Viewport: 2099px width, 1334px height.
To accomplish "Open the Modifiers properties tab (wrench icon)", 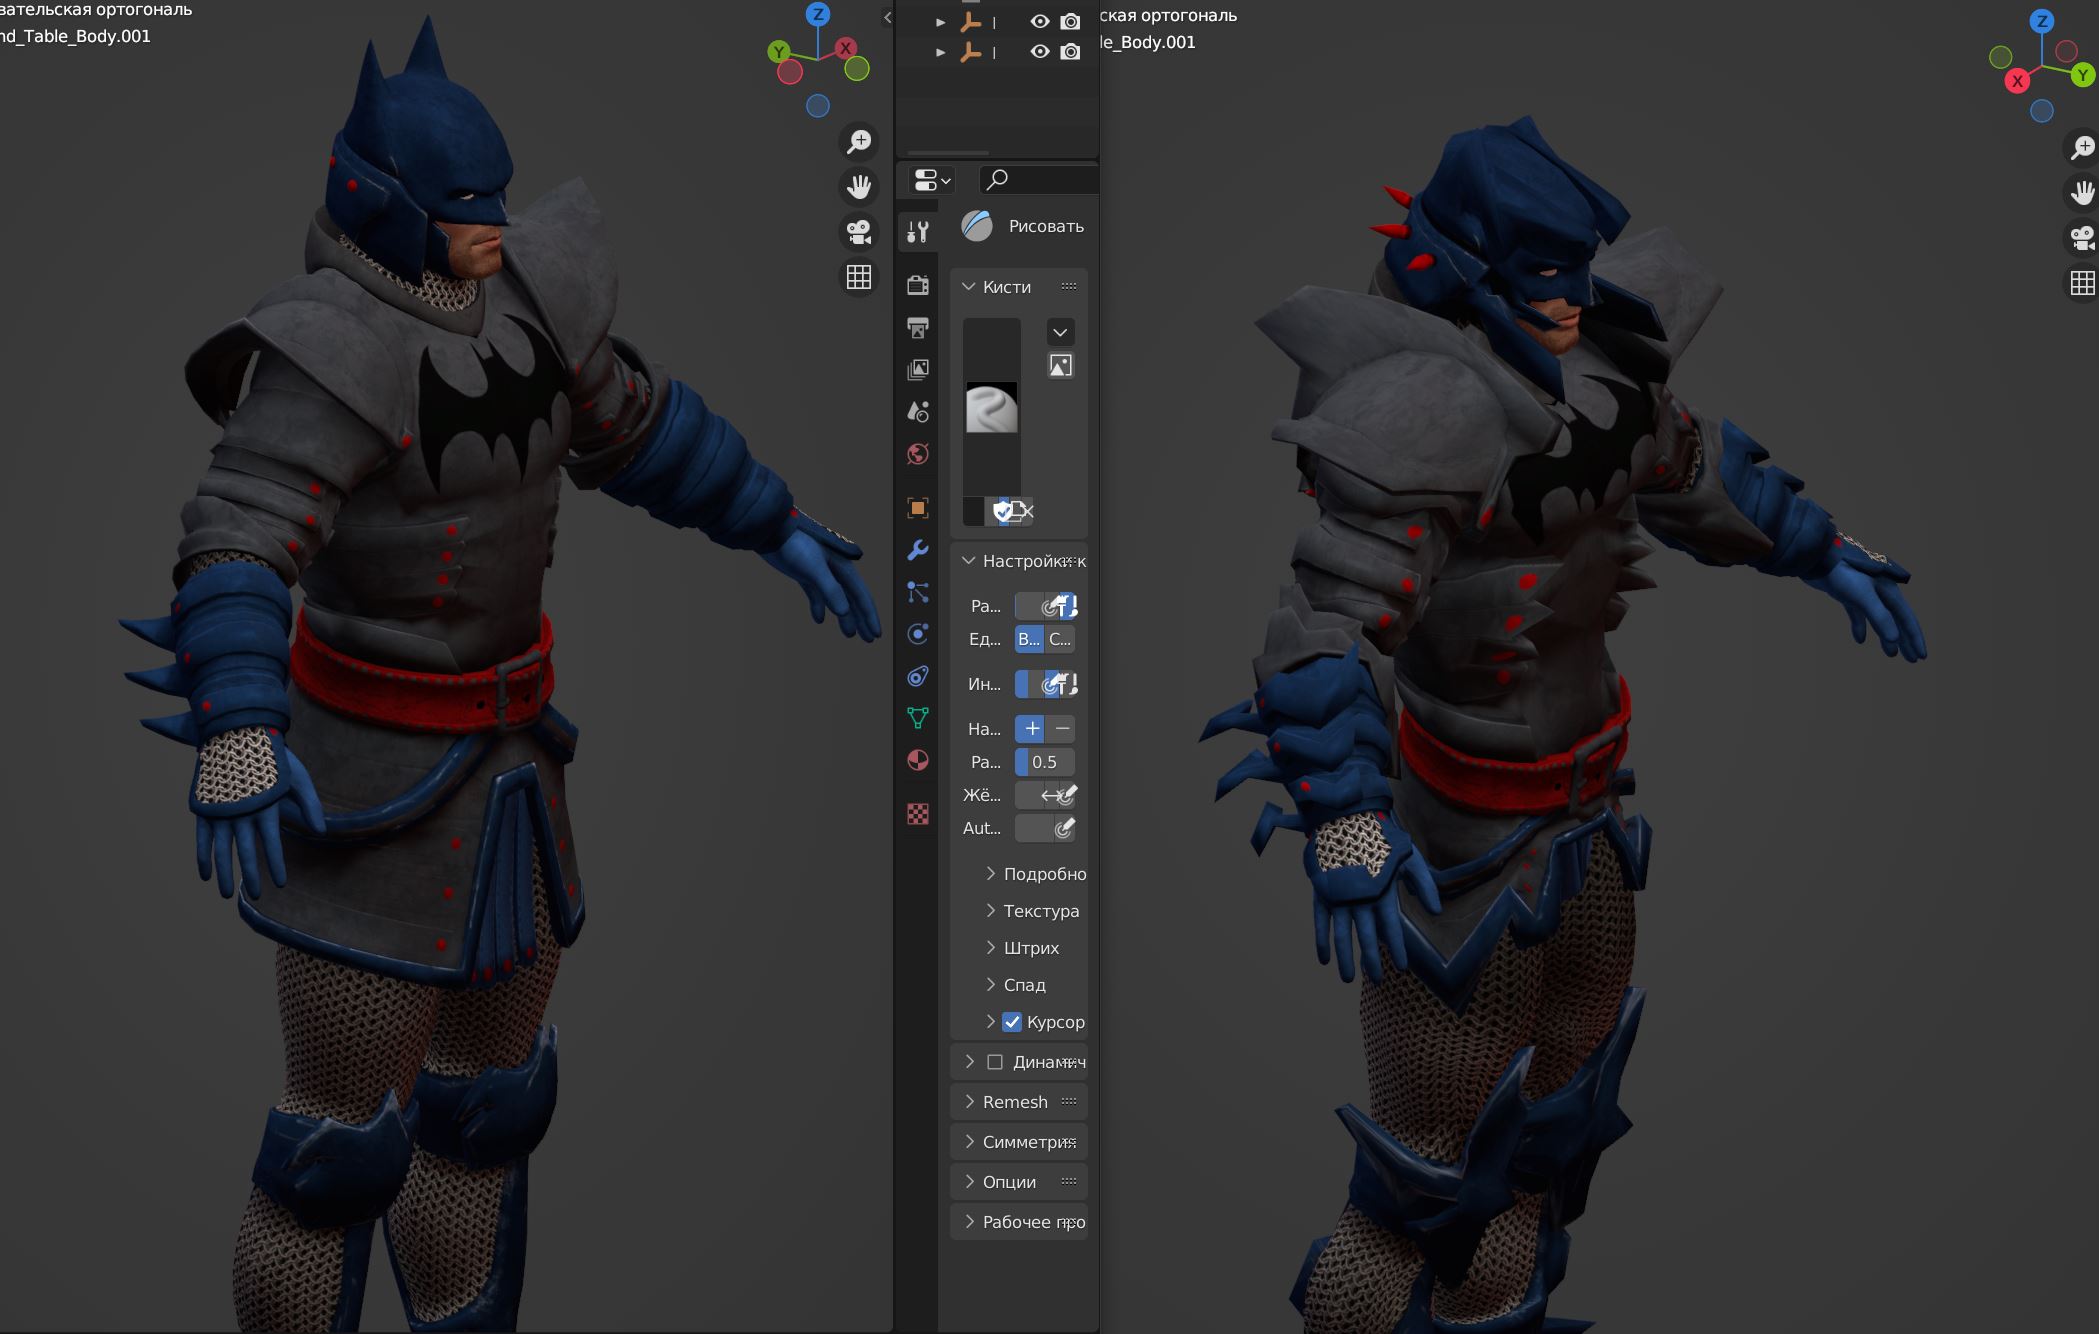I will click(917, 550).
